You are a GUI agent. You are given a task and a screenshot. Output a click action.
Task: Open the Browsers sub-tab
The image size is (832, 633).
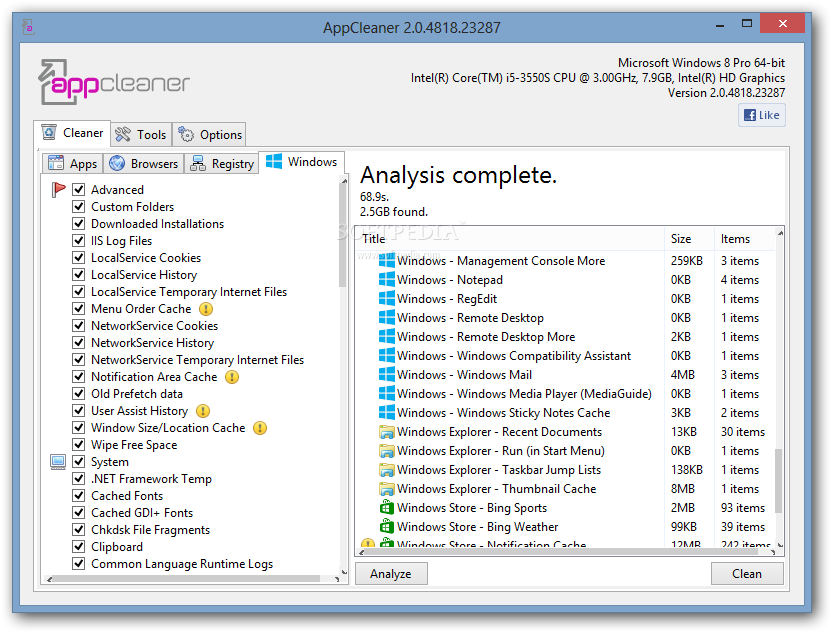click(x=143, y=163)
